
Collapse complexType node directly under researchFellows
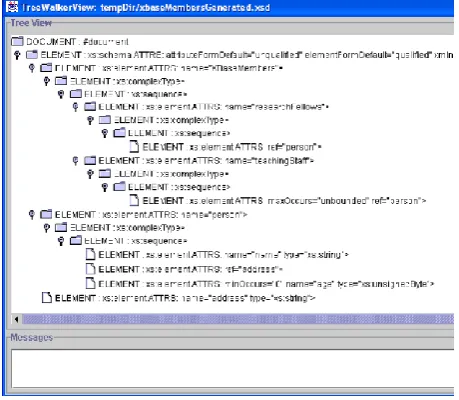tap(90, 120)
